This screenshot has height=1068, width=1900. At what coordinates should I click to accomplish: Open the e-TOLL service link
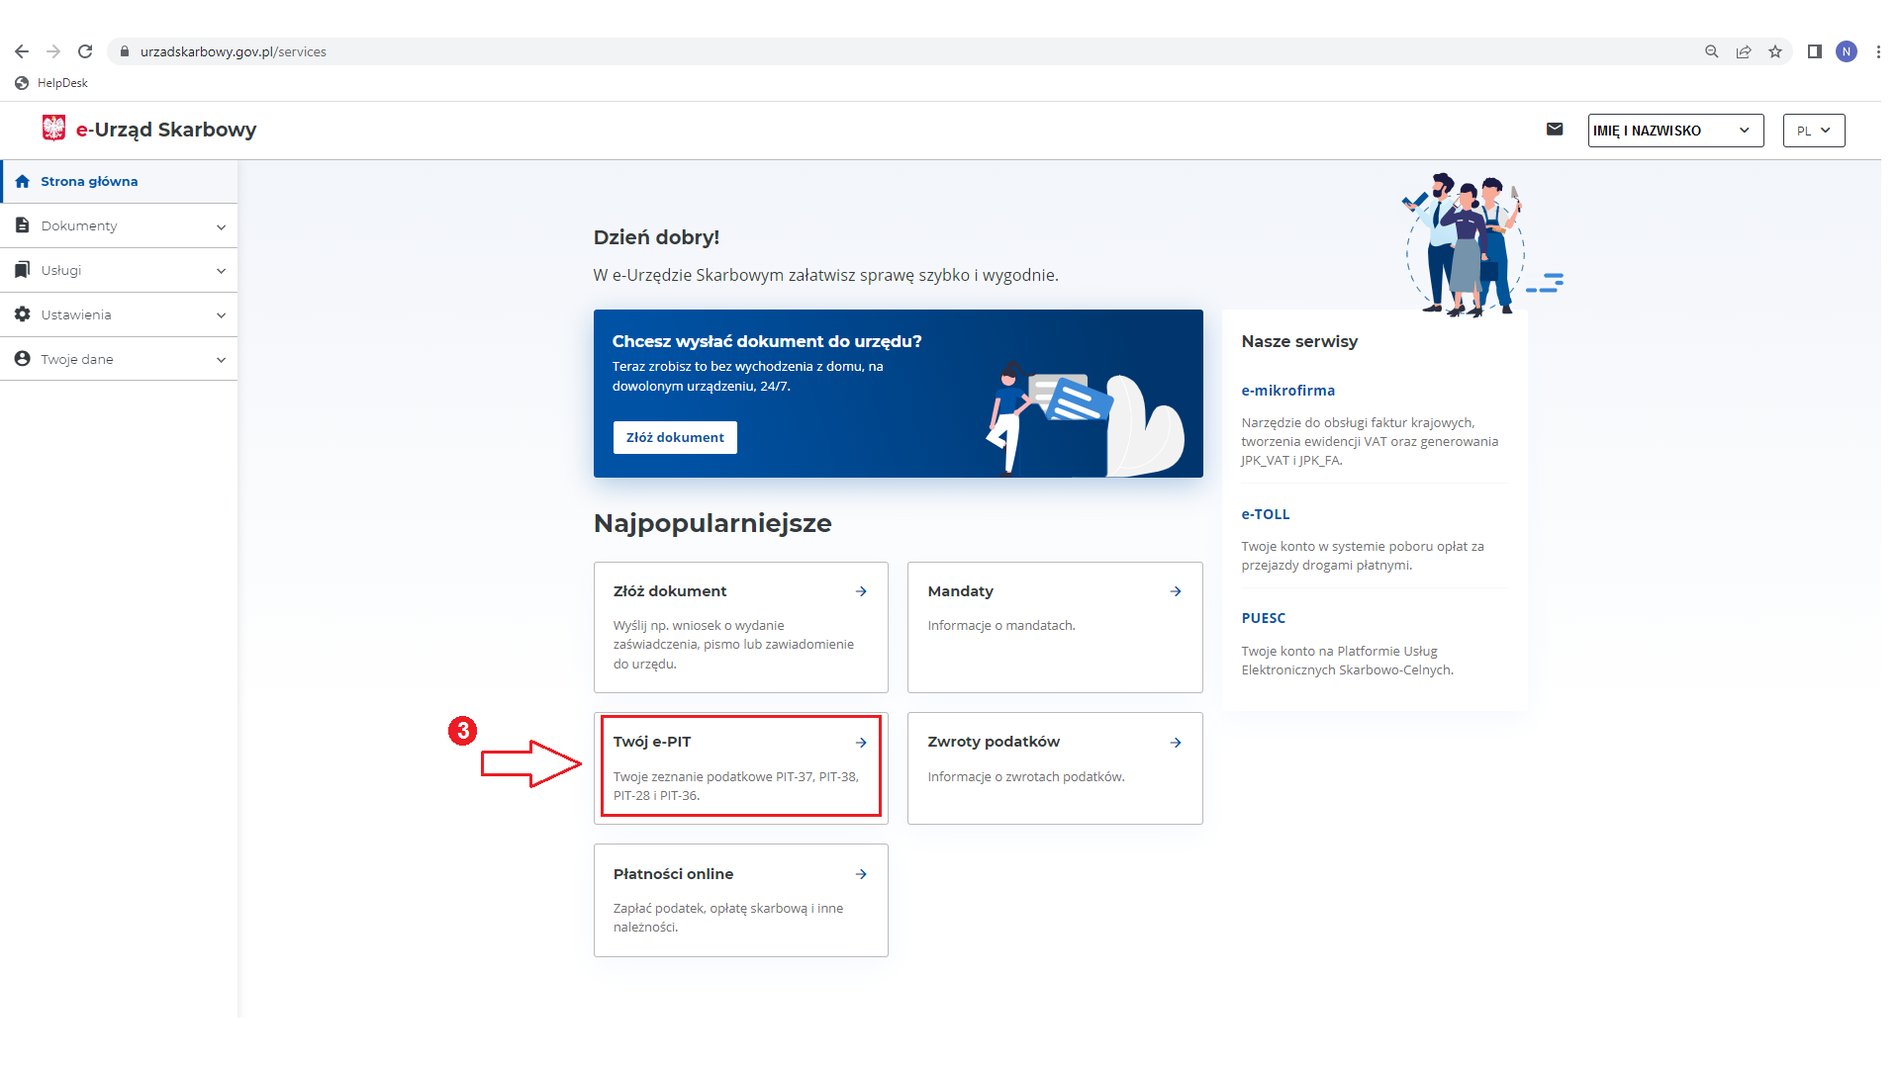pos(1265,514)
